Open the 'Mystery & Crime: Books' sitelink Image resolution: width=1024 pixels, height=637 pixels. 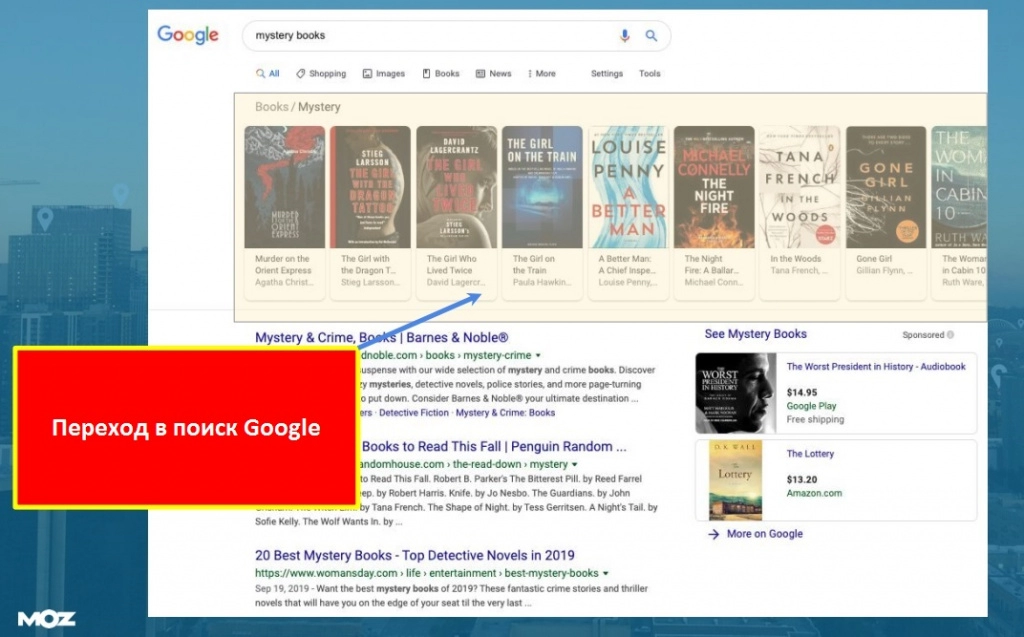point(505,413)
